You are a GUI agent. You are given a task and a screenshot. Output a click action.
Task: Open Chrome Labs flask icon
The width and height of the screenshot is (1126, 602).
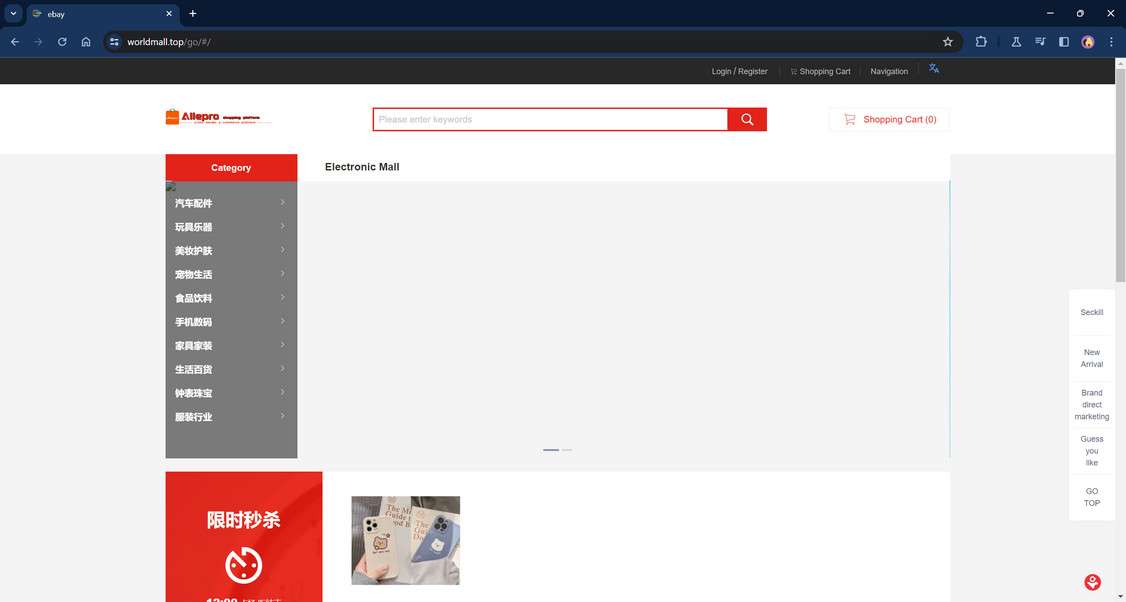1016,42
